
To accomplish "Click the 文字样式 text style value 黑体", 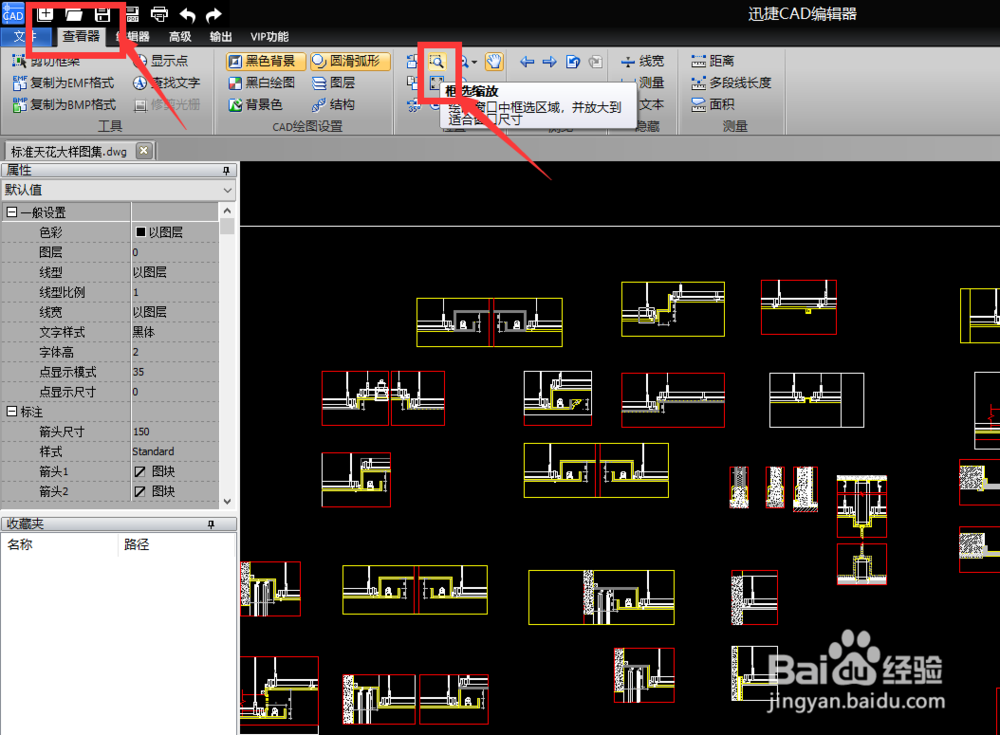I will point(175,332).
